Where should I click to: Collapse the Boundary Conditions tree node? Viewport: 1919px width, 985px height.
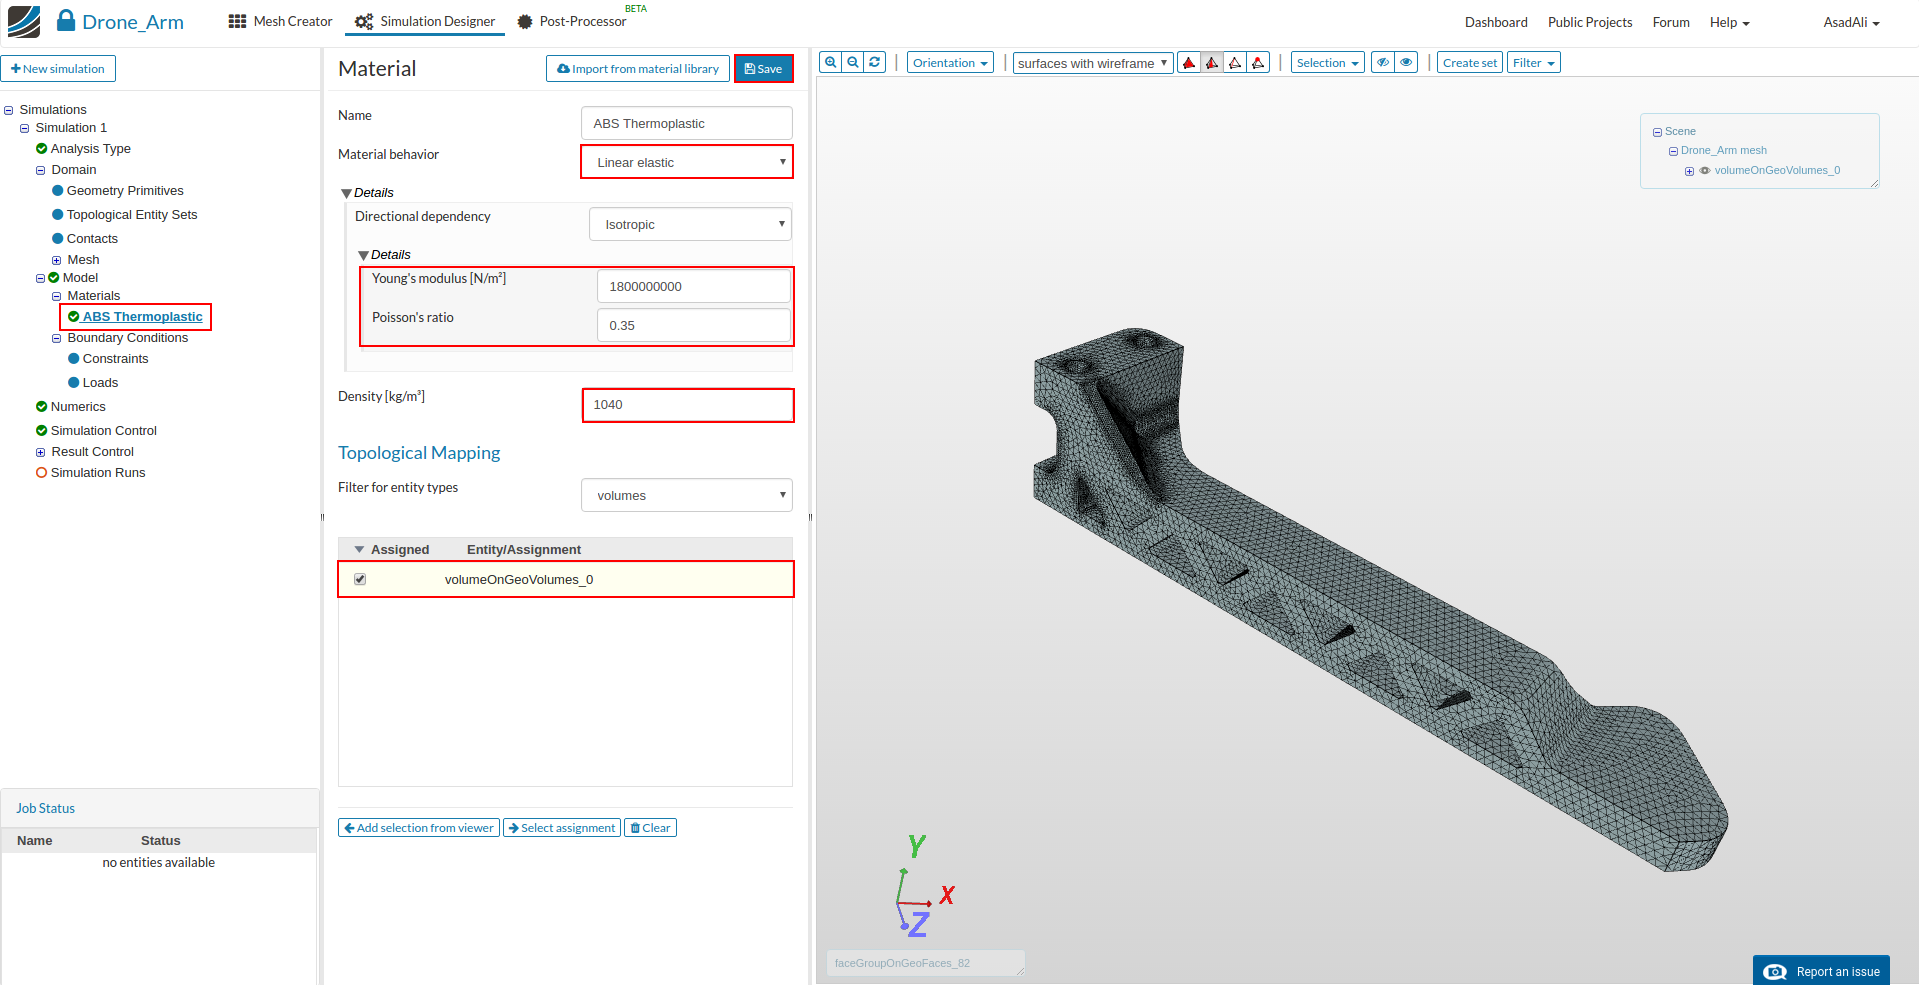click(x=57, y=339)
